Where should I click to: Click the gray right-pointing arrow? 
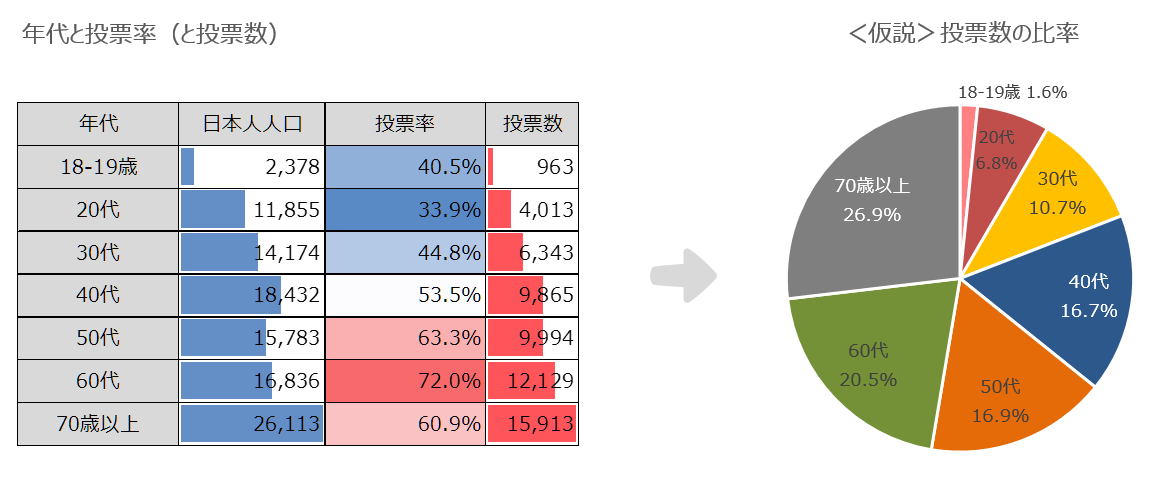[684, 274]
